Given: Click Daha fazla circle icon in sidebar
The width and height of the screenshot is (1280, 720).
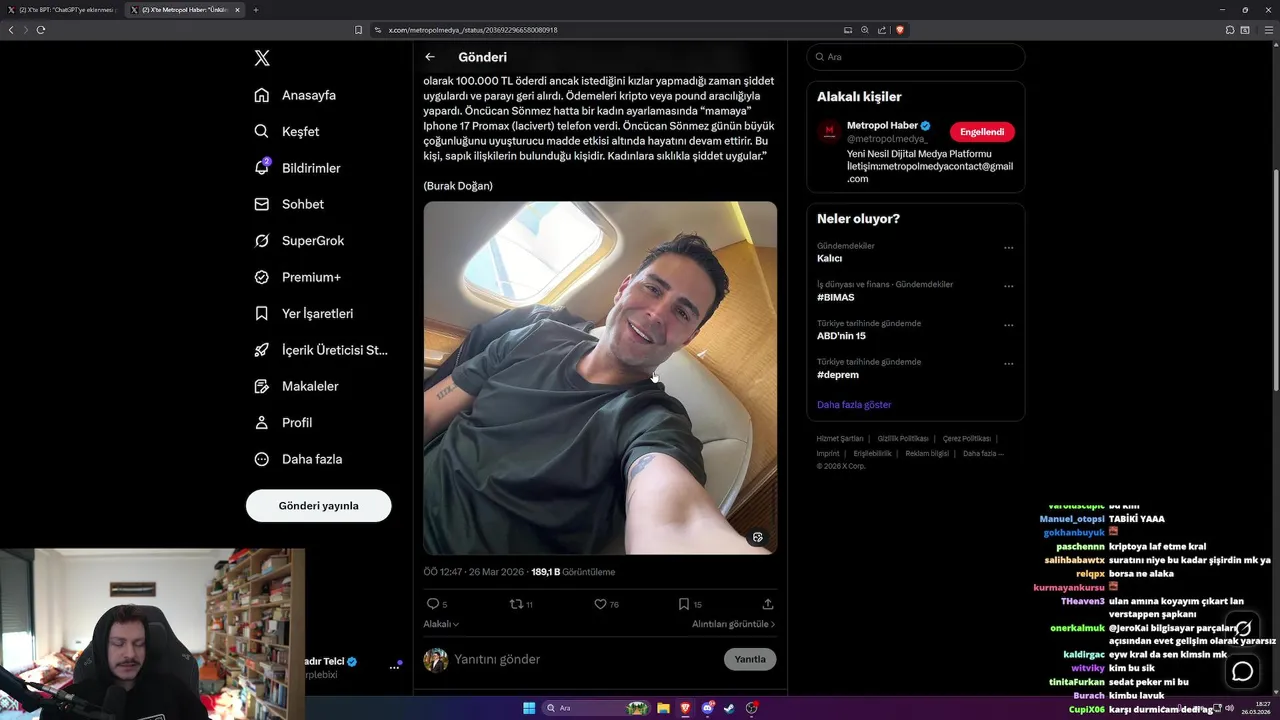Looking at the screenshot, I should pyautogui.click(x=261, y=459).
